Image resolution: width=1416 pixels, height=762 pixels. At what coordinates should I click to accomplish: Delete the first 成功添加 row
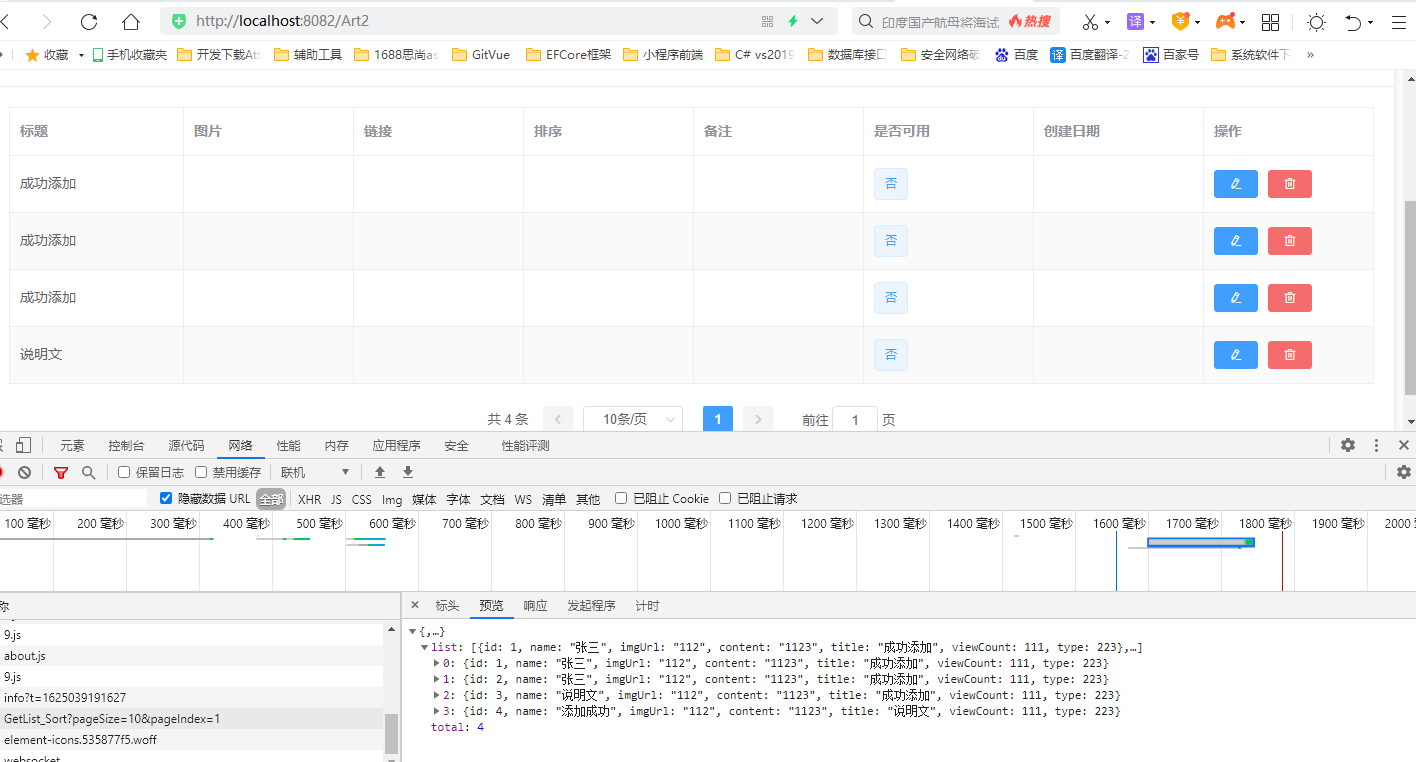1290,184
